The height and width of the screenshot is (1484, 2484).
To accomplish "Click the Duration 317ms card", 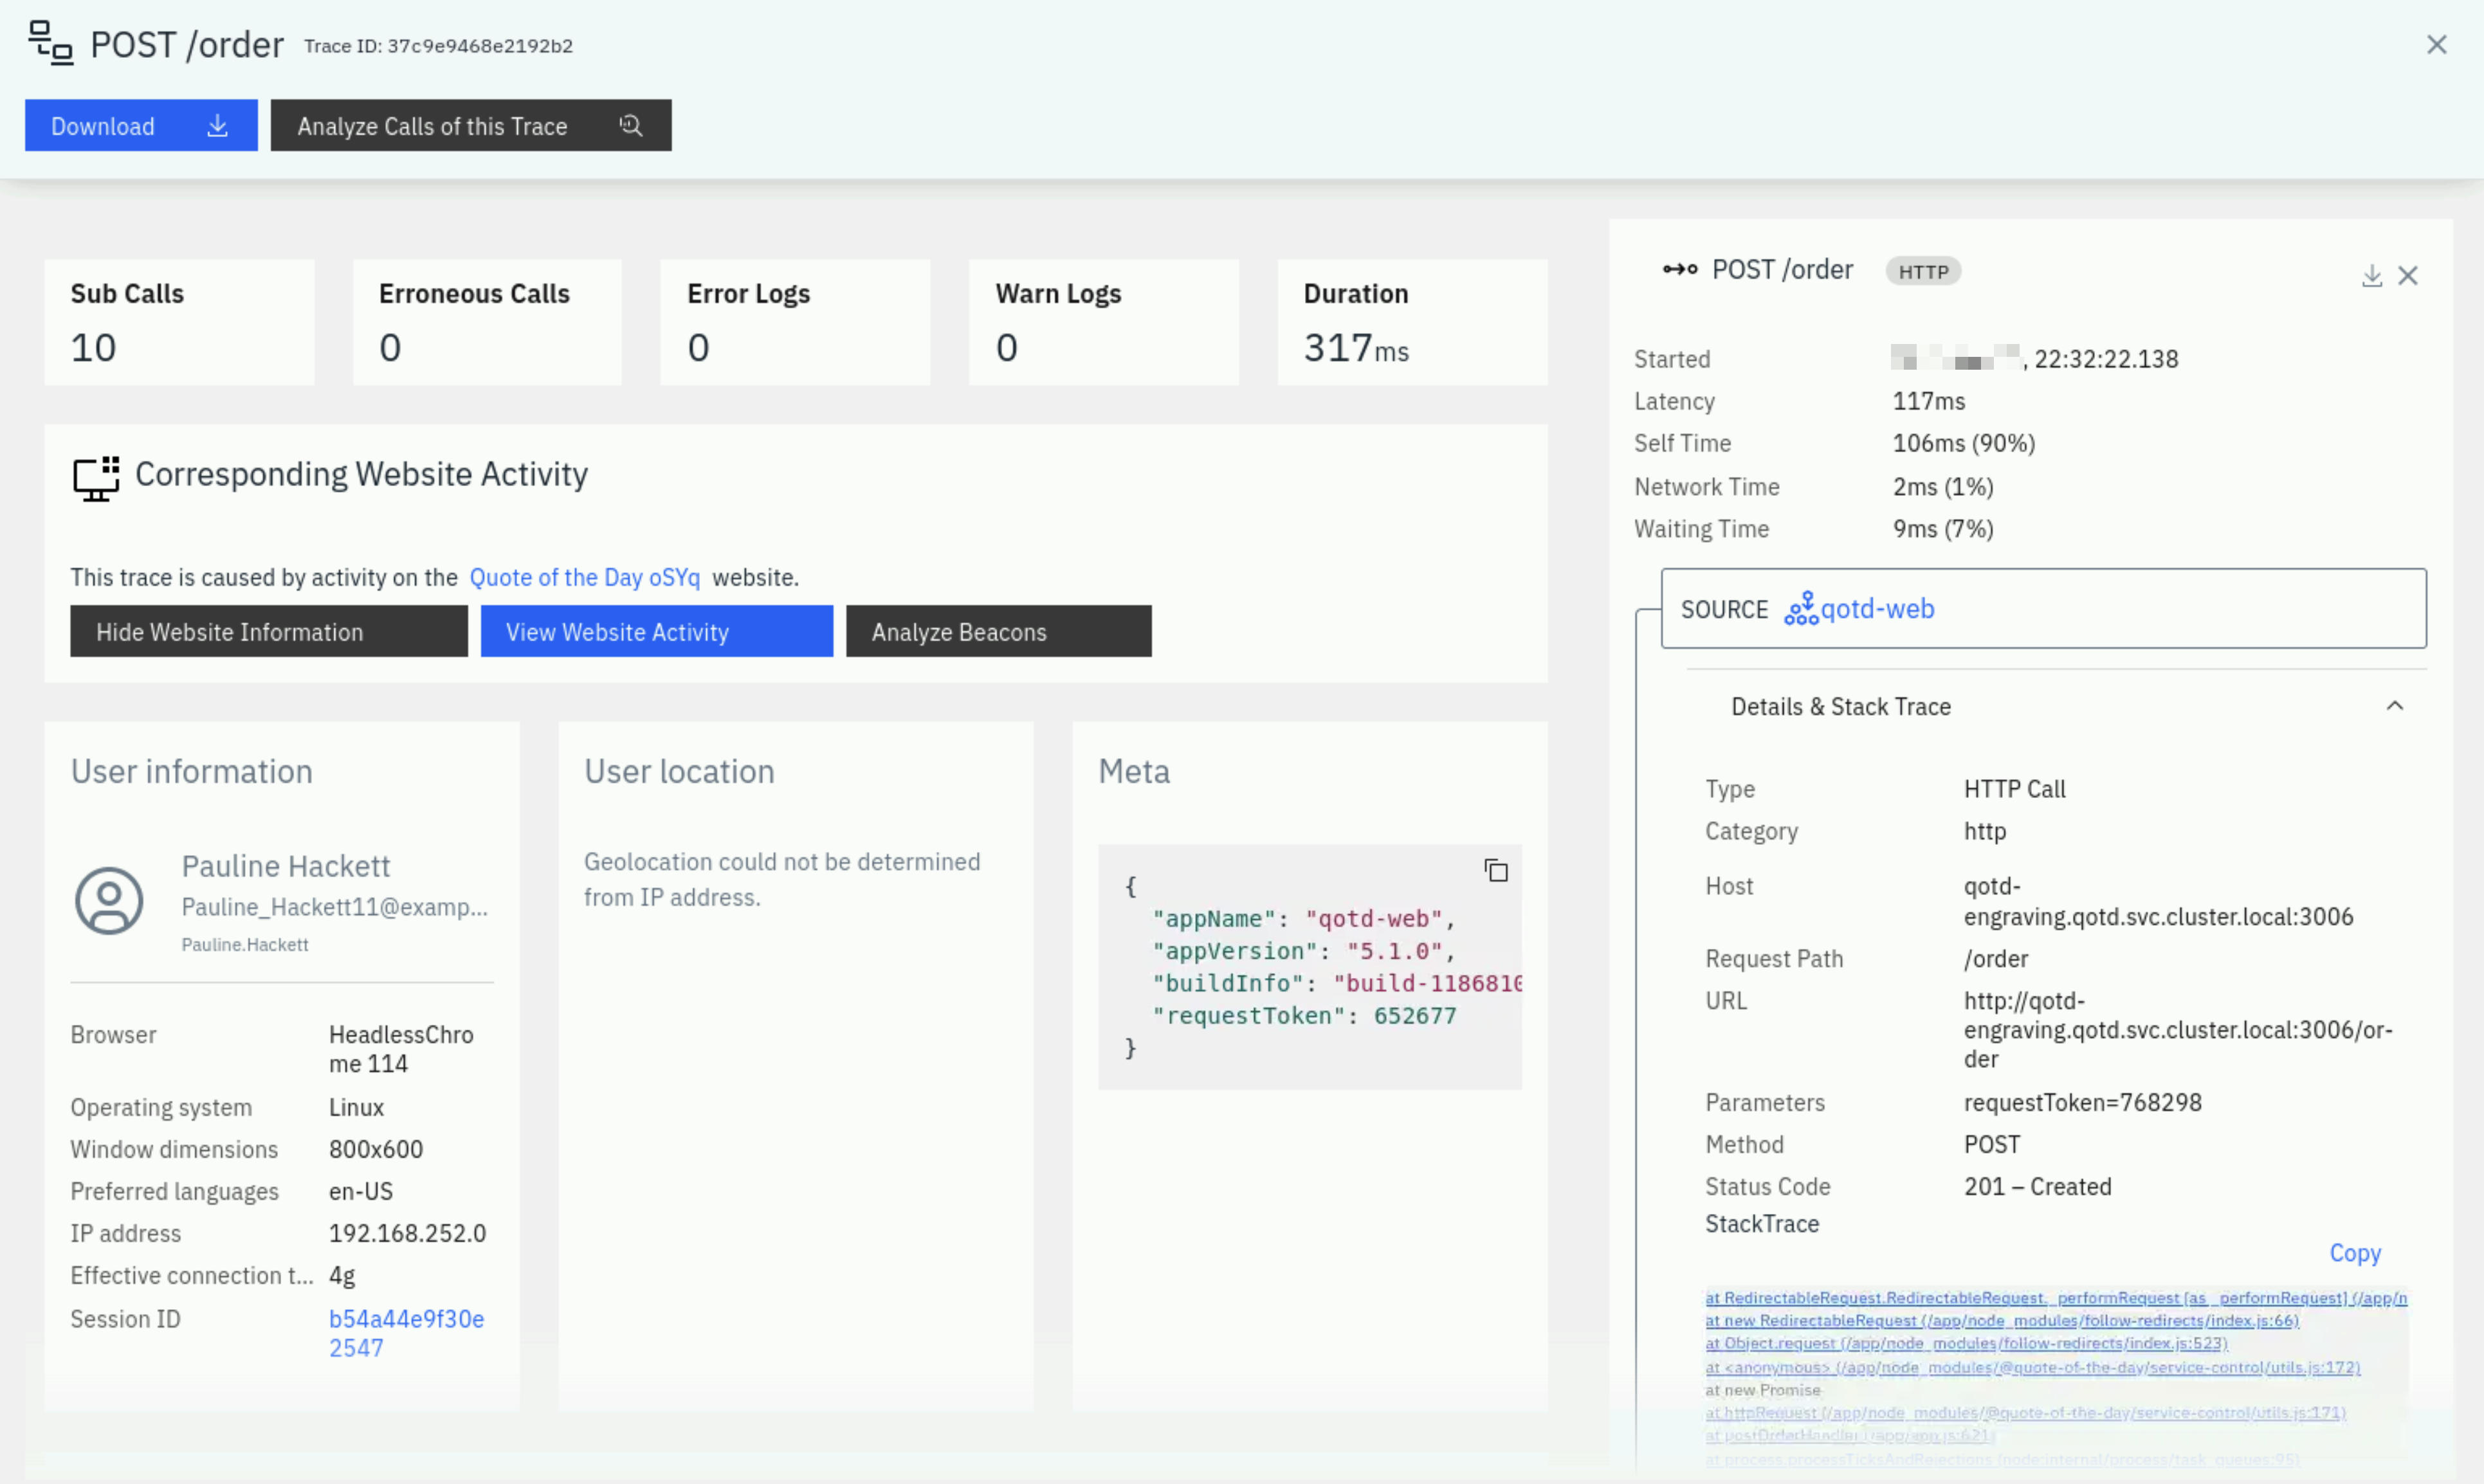I will click(1412, 322).
